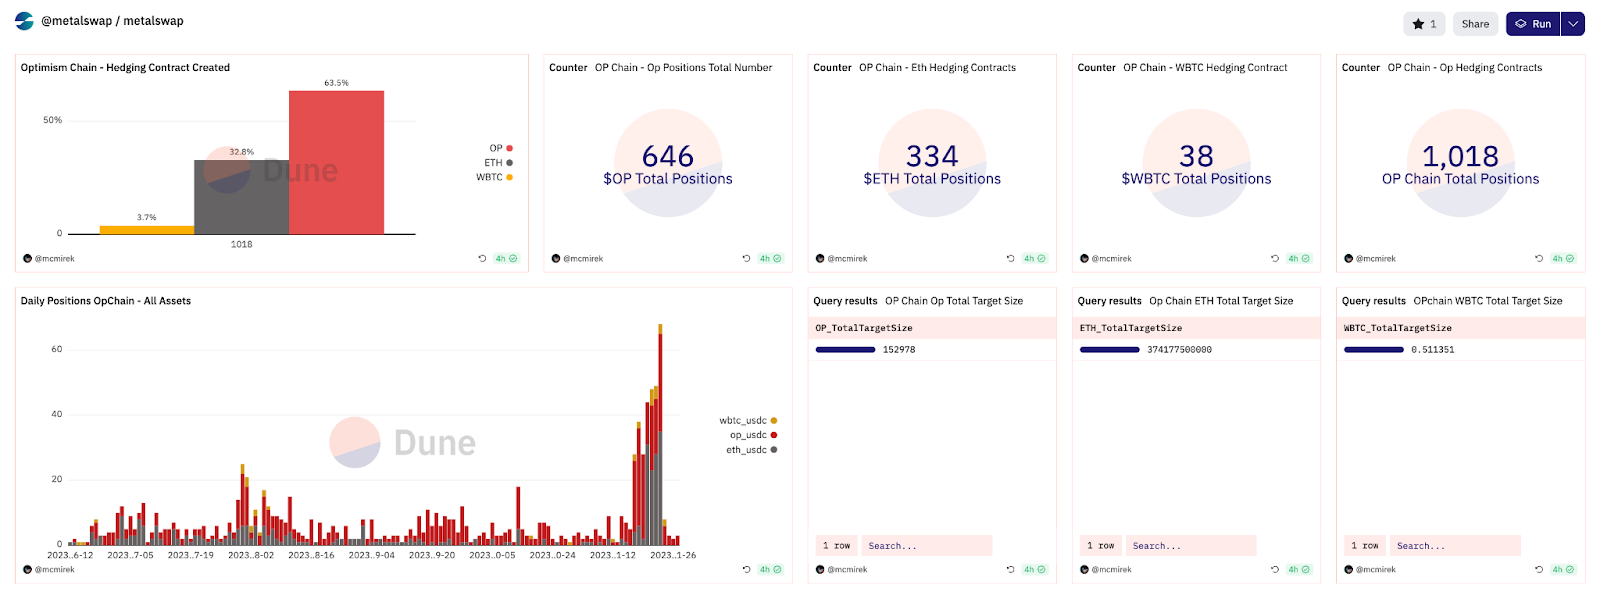Run the dashboard queries
This screenshot has height=595, width=1600.
(x=1533, y=24)
